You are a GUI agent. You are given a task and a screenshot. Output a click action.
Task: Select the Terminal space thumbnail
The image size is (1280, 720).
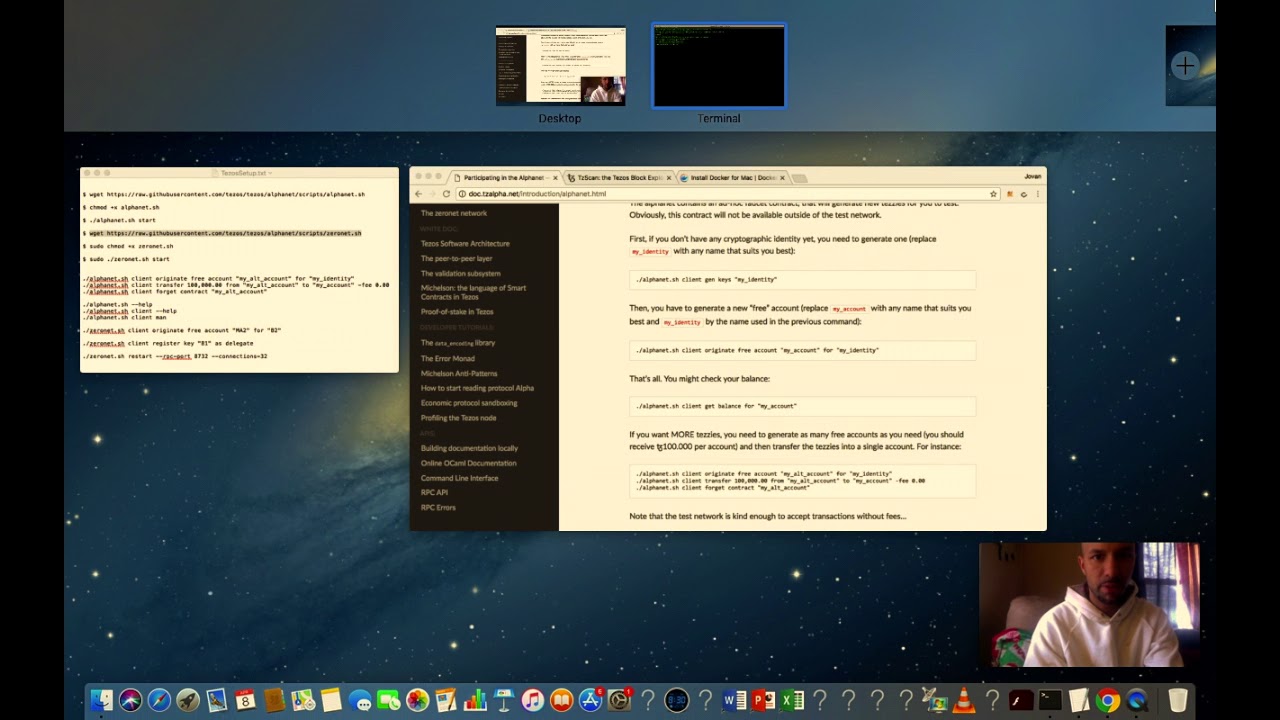(719, 66)
